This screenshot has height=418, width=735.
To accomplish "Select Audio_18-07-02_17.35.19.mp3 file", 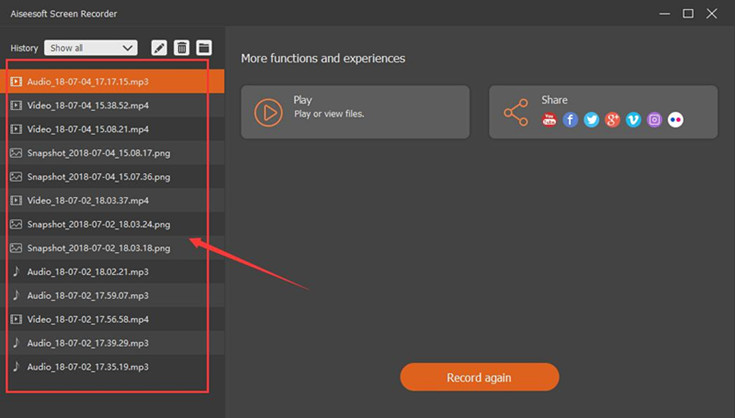I will (112, 367).
